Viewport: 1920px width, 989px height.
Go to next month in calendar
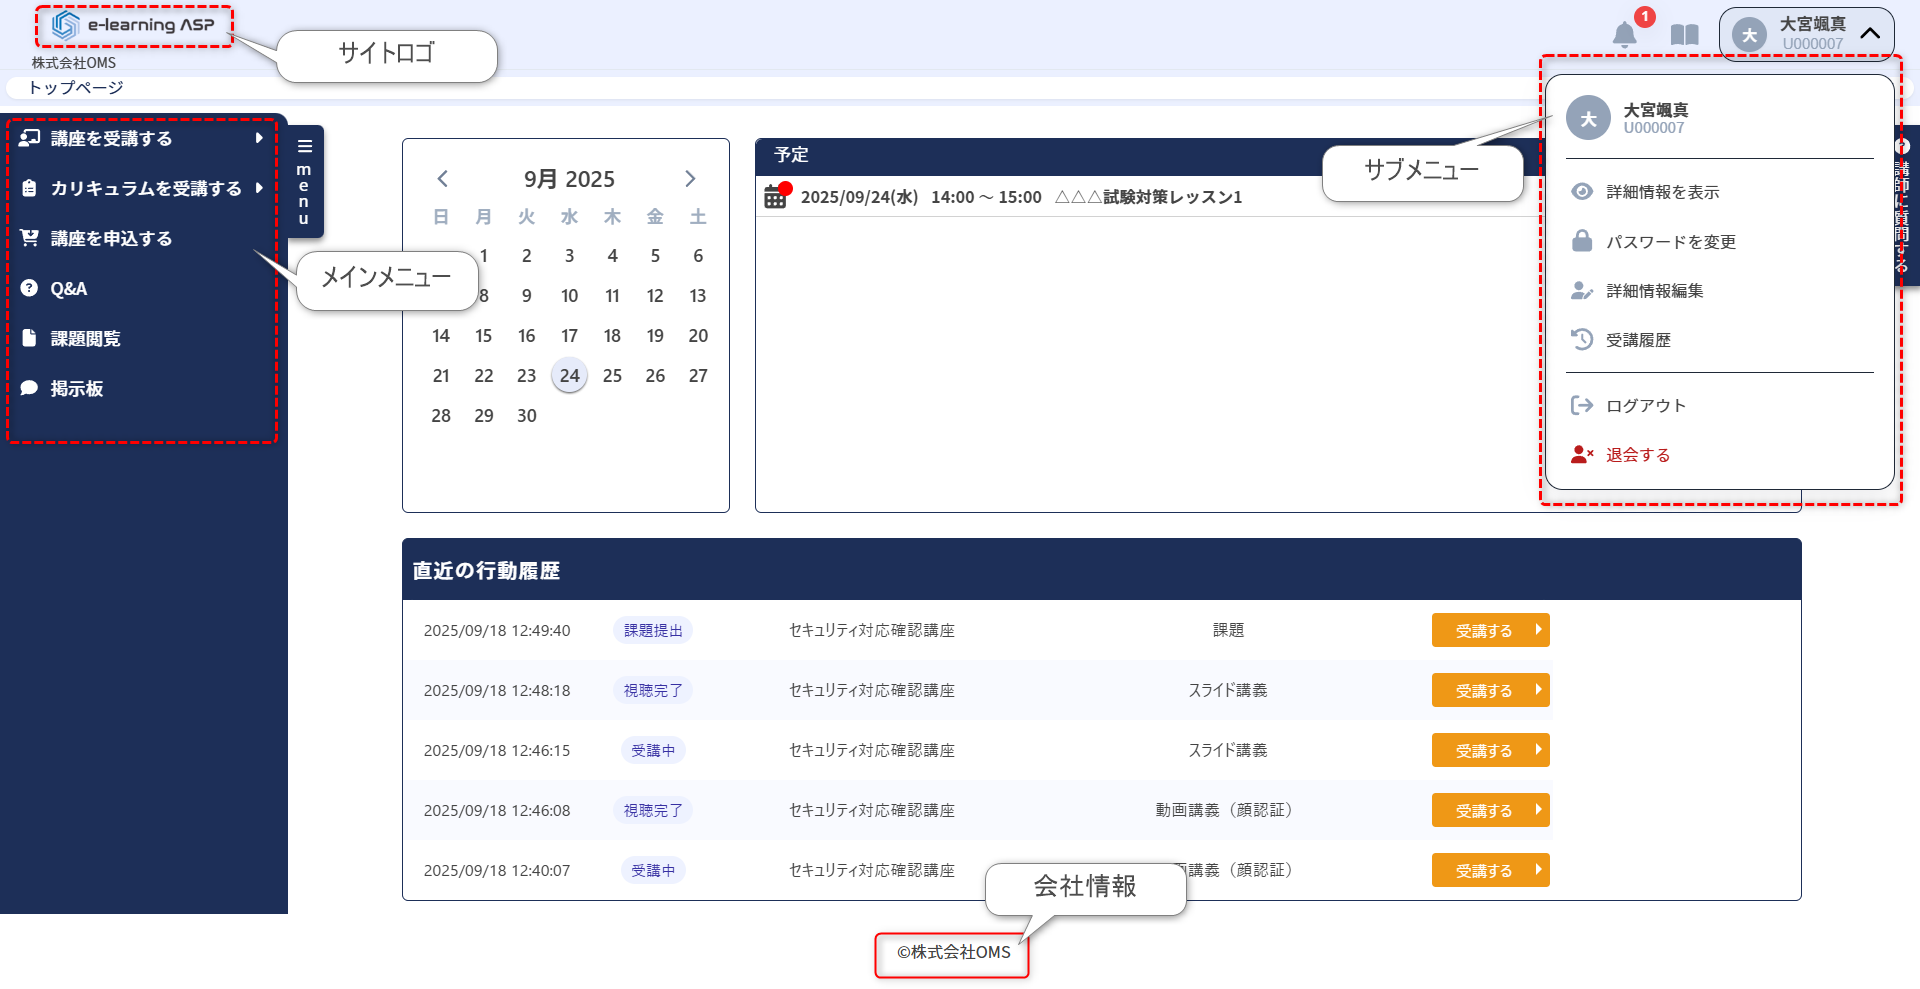pos(690,179)
